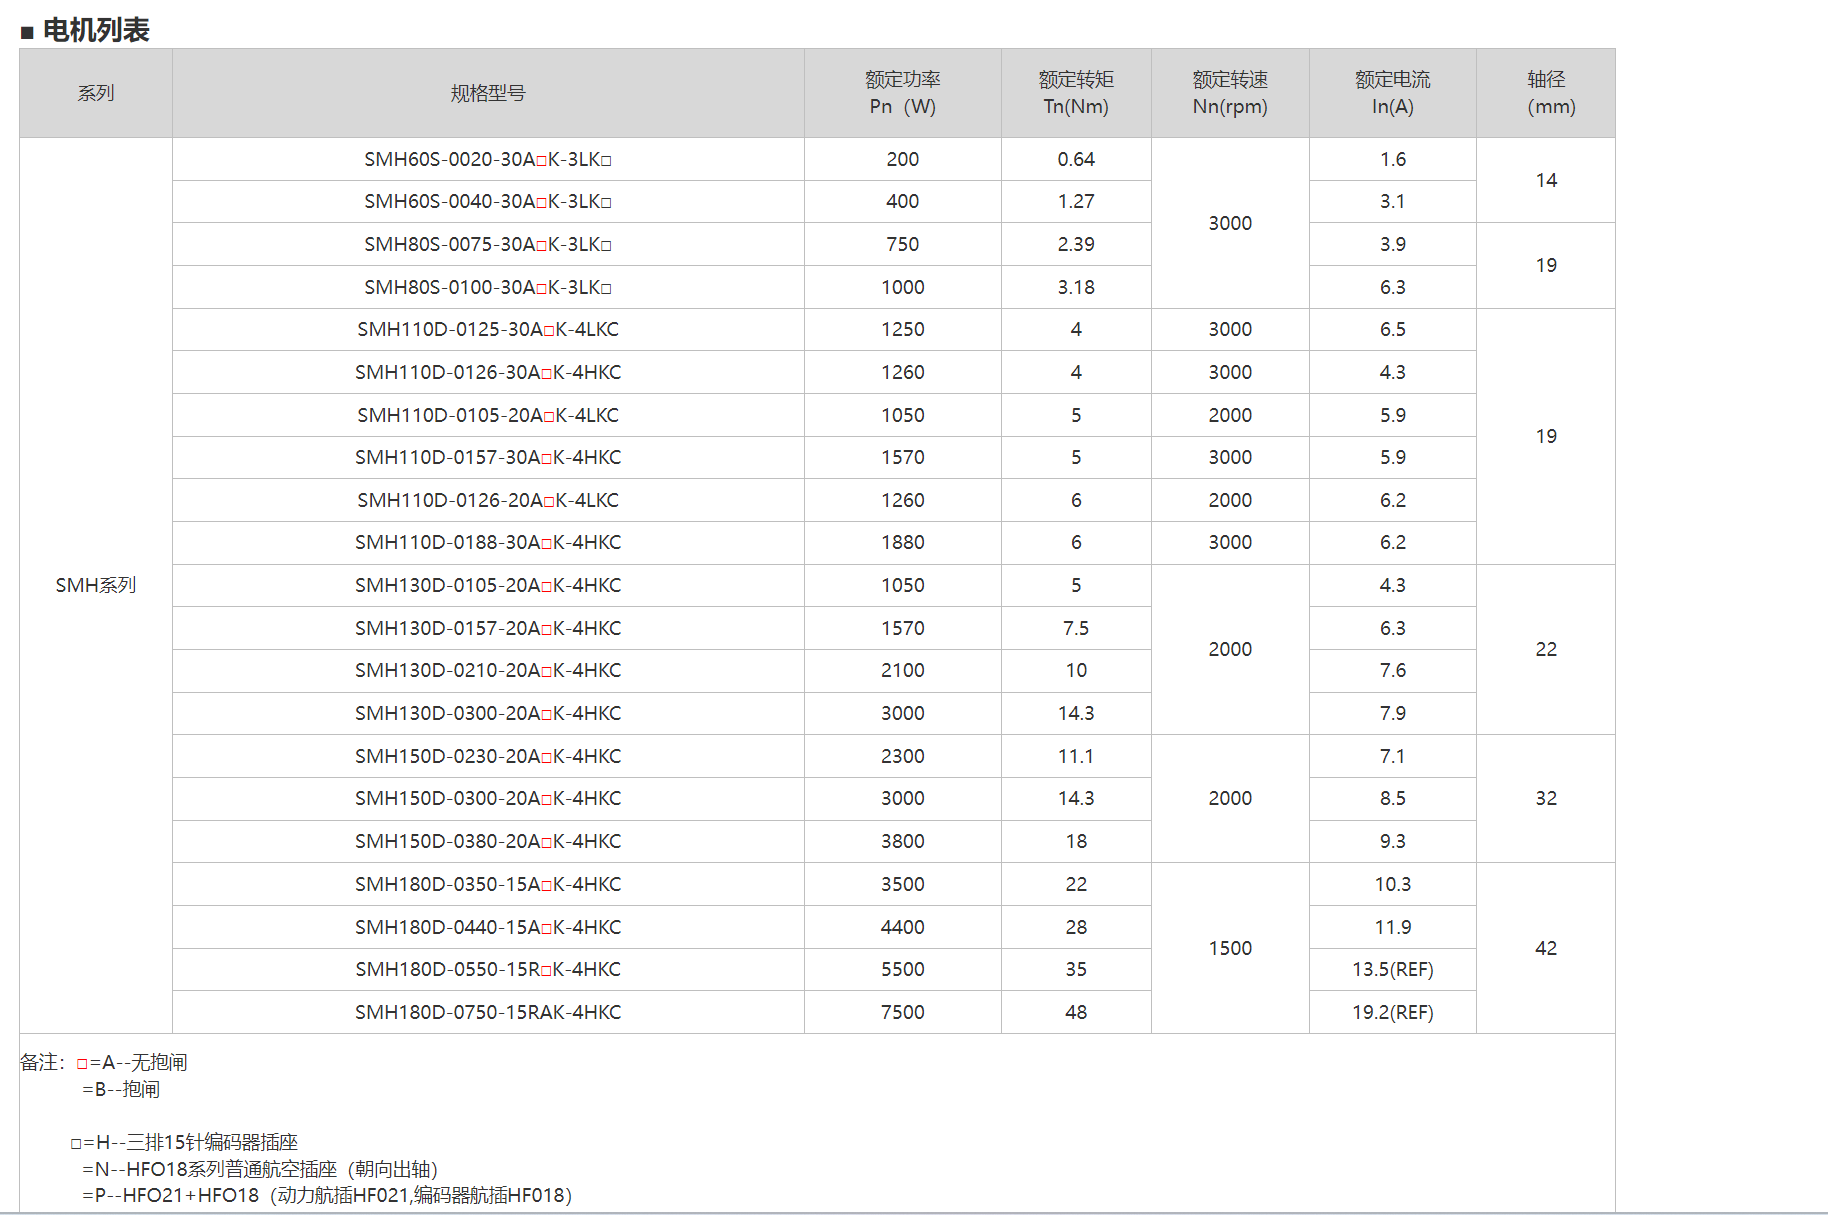This screenshot has height=1215, width=1828.
Task: Click the 2100 W rated power cell
Action: click(x=902, y=670)
